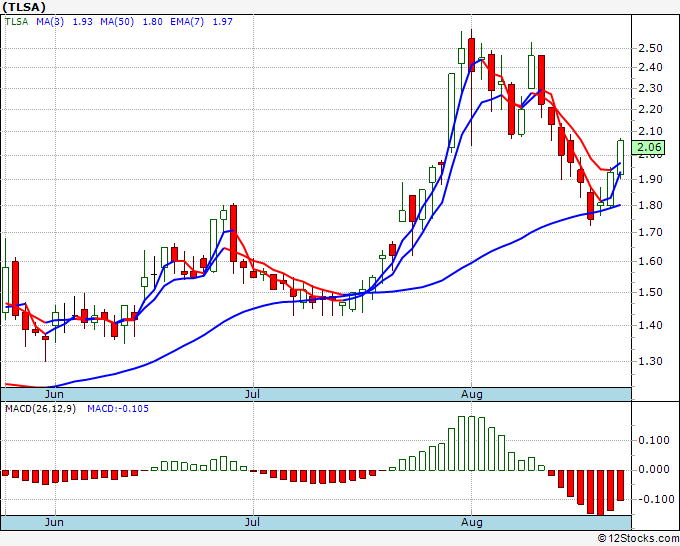The image size is (680, 546).
Task: Click the 1.70 price axis label
Action: 651,232
